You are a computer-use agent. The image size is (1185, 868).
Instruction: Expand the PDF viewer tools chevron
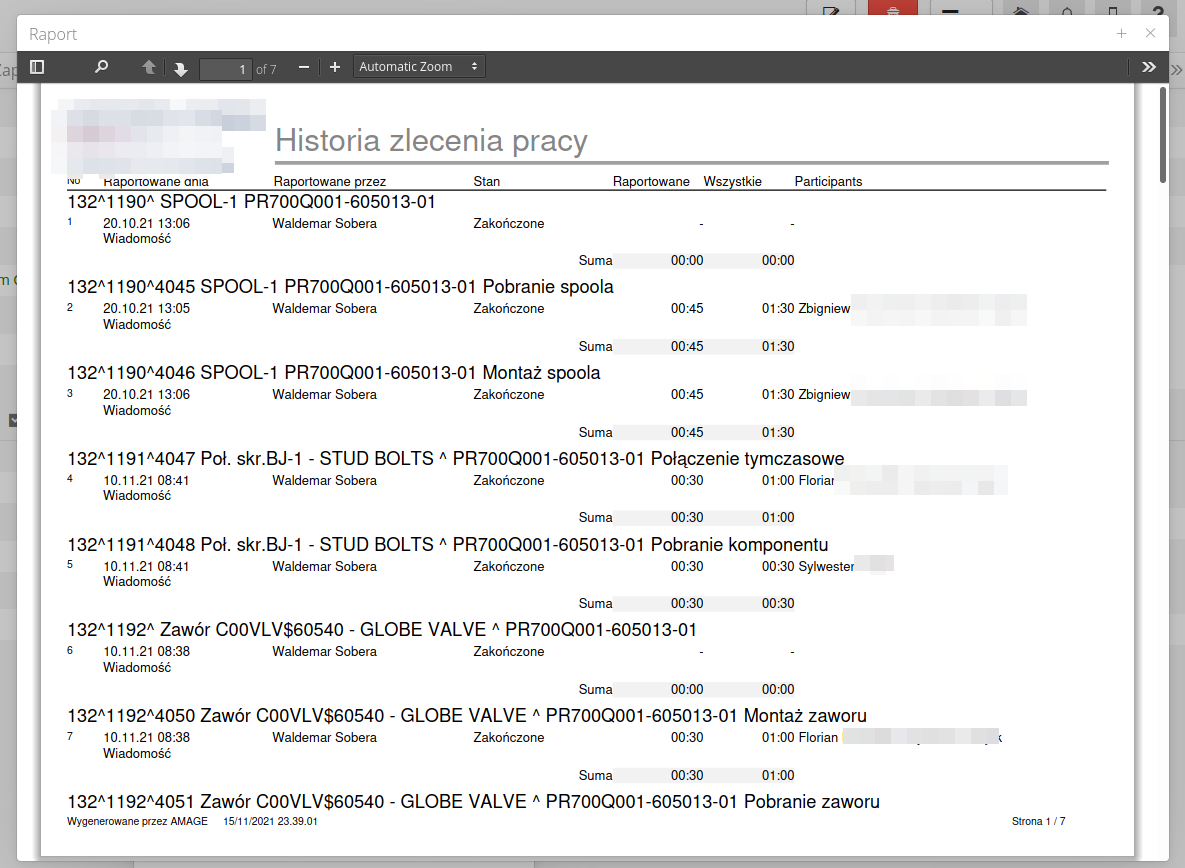tap(1148, 66)
